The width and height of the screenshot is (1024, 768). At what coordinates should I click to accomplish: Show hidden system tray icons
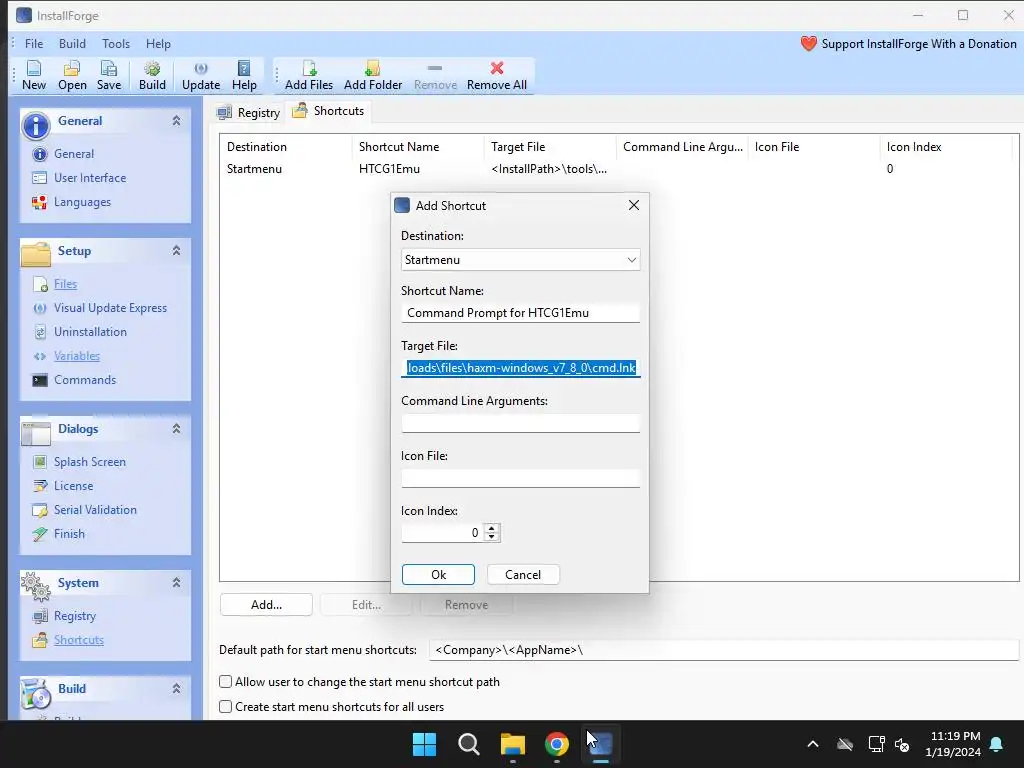tap(813, 744)
